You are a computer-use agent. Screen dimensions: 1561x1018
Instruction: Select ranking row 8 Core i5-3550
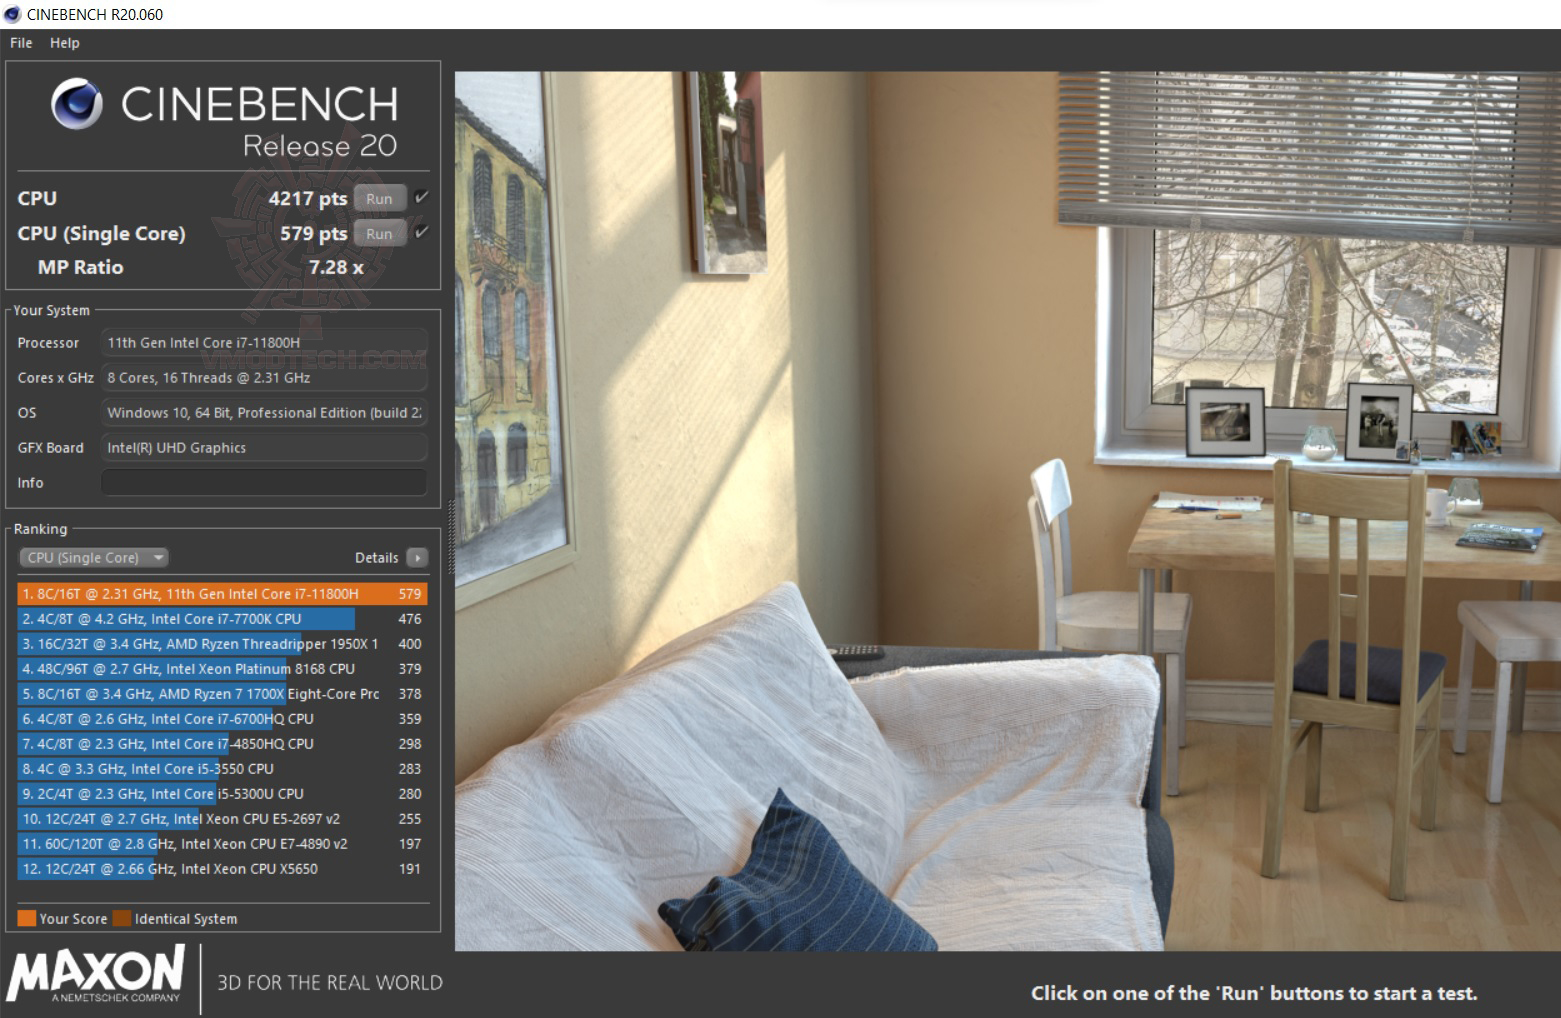pos(222,769)
